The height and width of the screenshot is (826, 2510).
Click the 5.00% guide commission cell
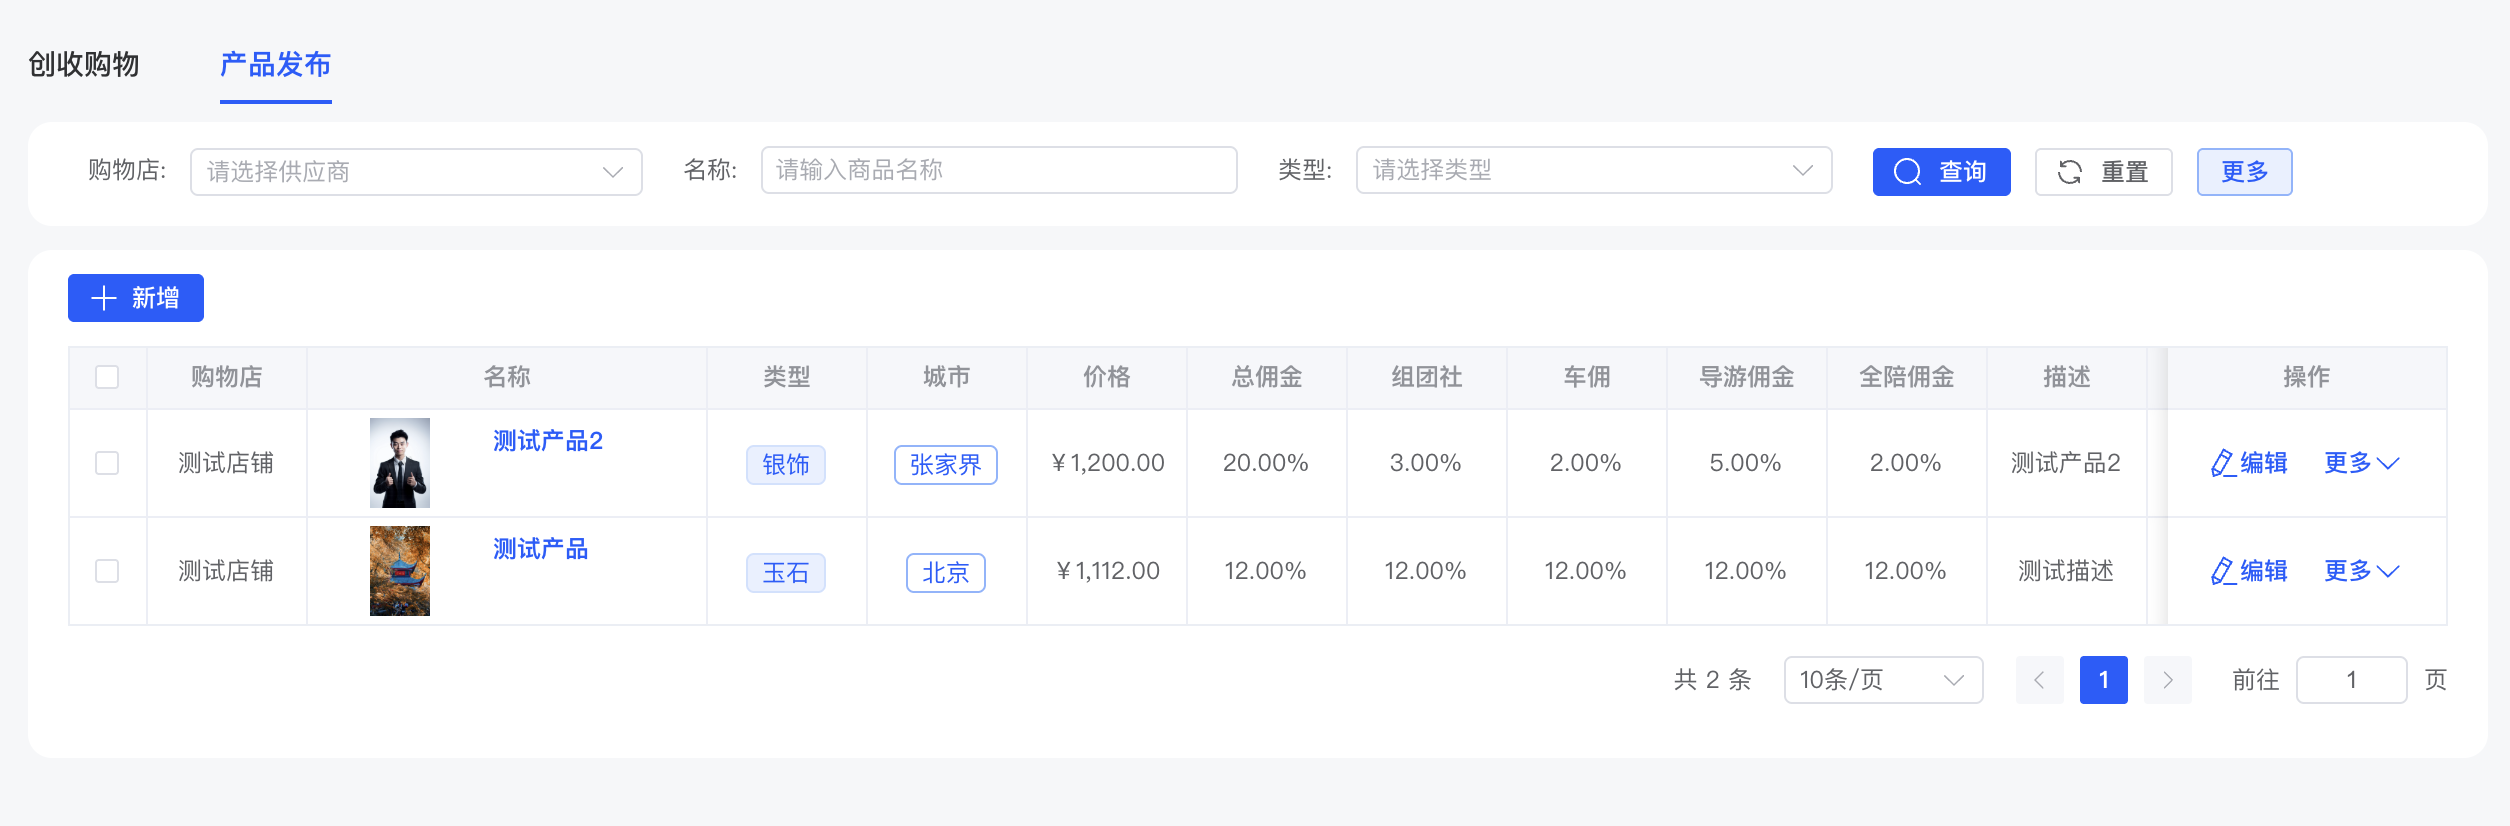click(1746, 463)
